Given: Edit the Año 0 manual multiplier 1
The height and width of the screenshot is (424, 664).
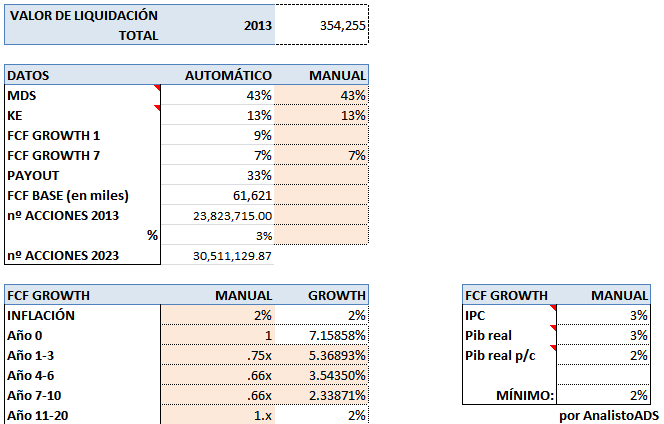Looking at the screenshot, I should pyautogui.click(x=218, y=335).
